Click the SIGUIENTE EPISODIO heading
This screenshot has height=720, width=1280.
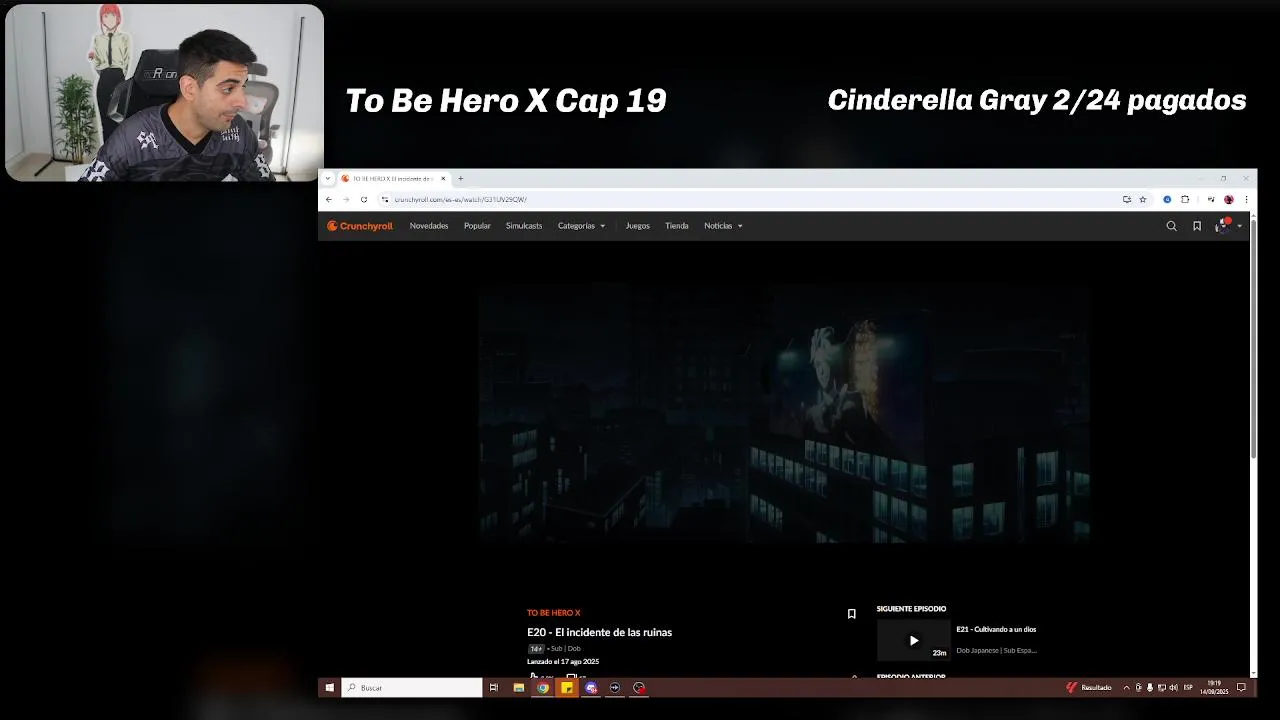pyautogui.click(x=911, y=609)
